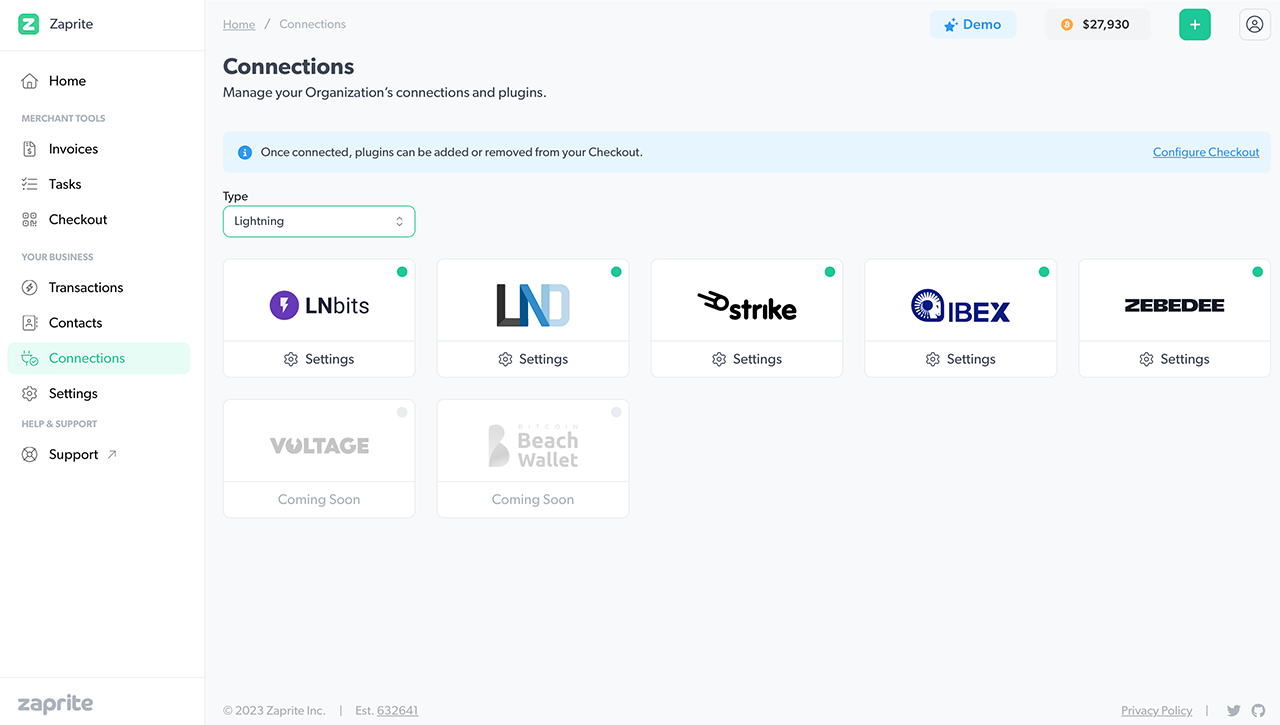Screen dimensions: 1280x725
Task: Click the green status dot on LNbits
Action: tap(402, 272)
